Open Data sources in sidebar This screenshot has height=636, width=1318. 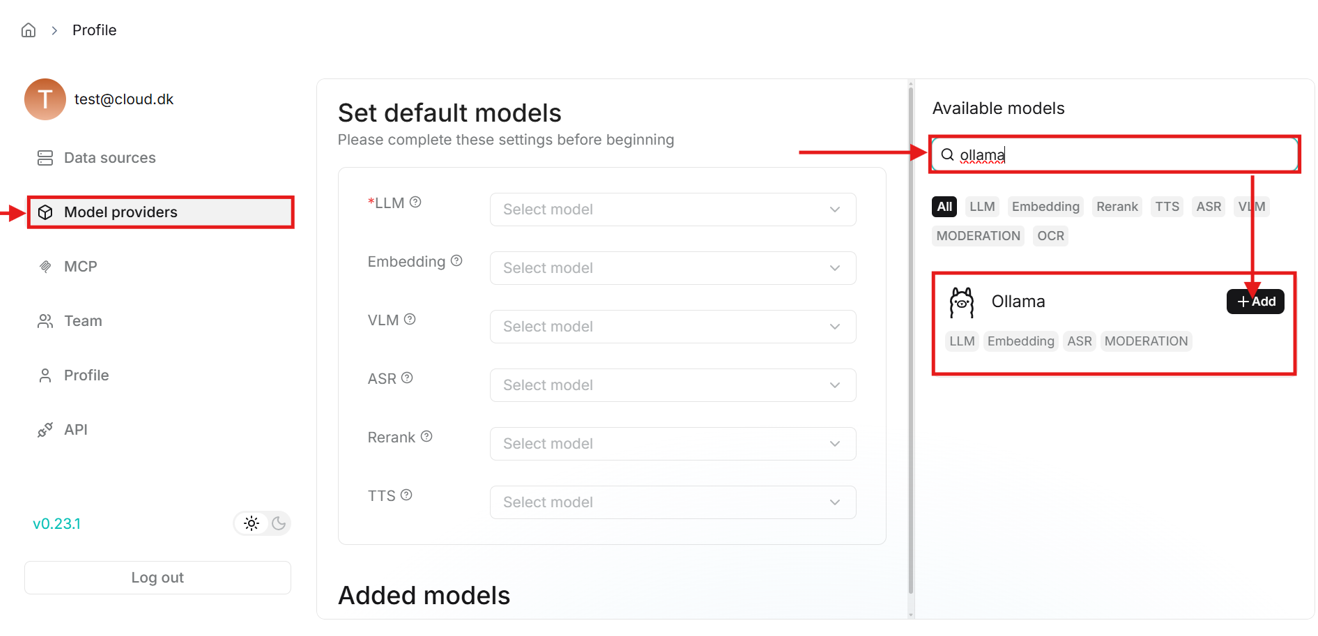pos(109,158)
